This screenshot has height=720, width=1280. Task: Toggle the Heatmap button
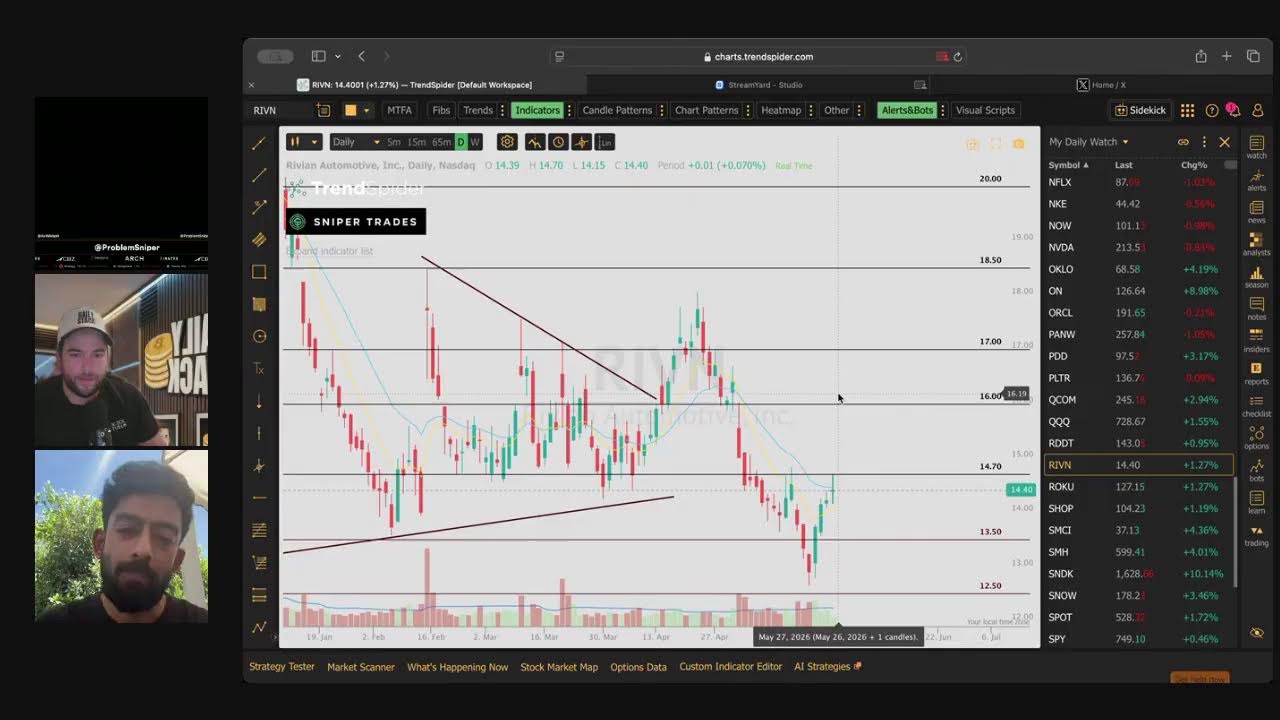(781, 110)
